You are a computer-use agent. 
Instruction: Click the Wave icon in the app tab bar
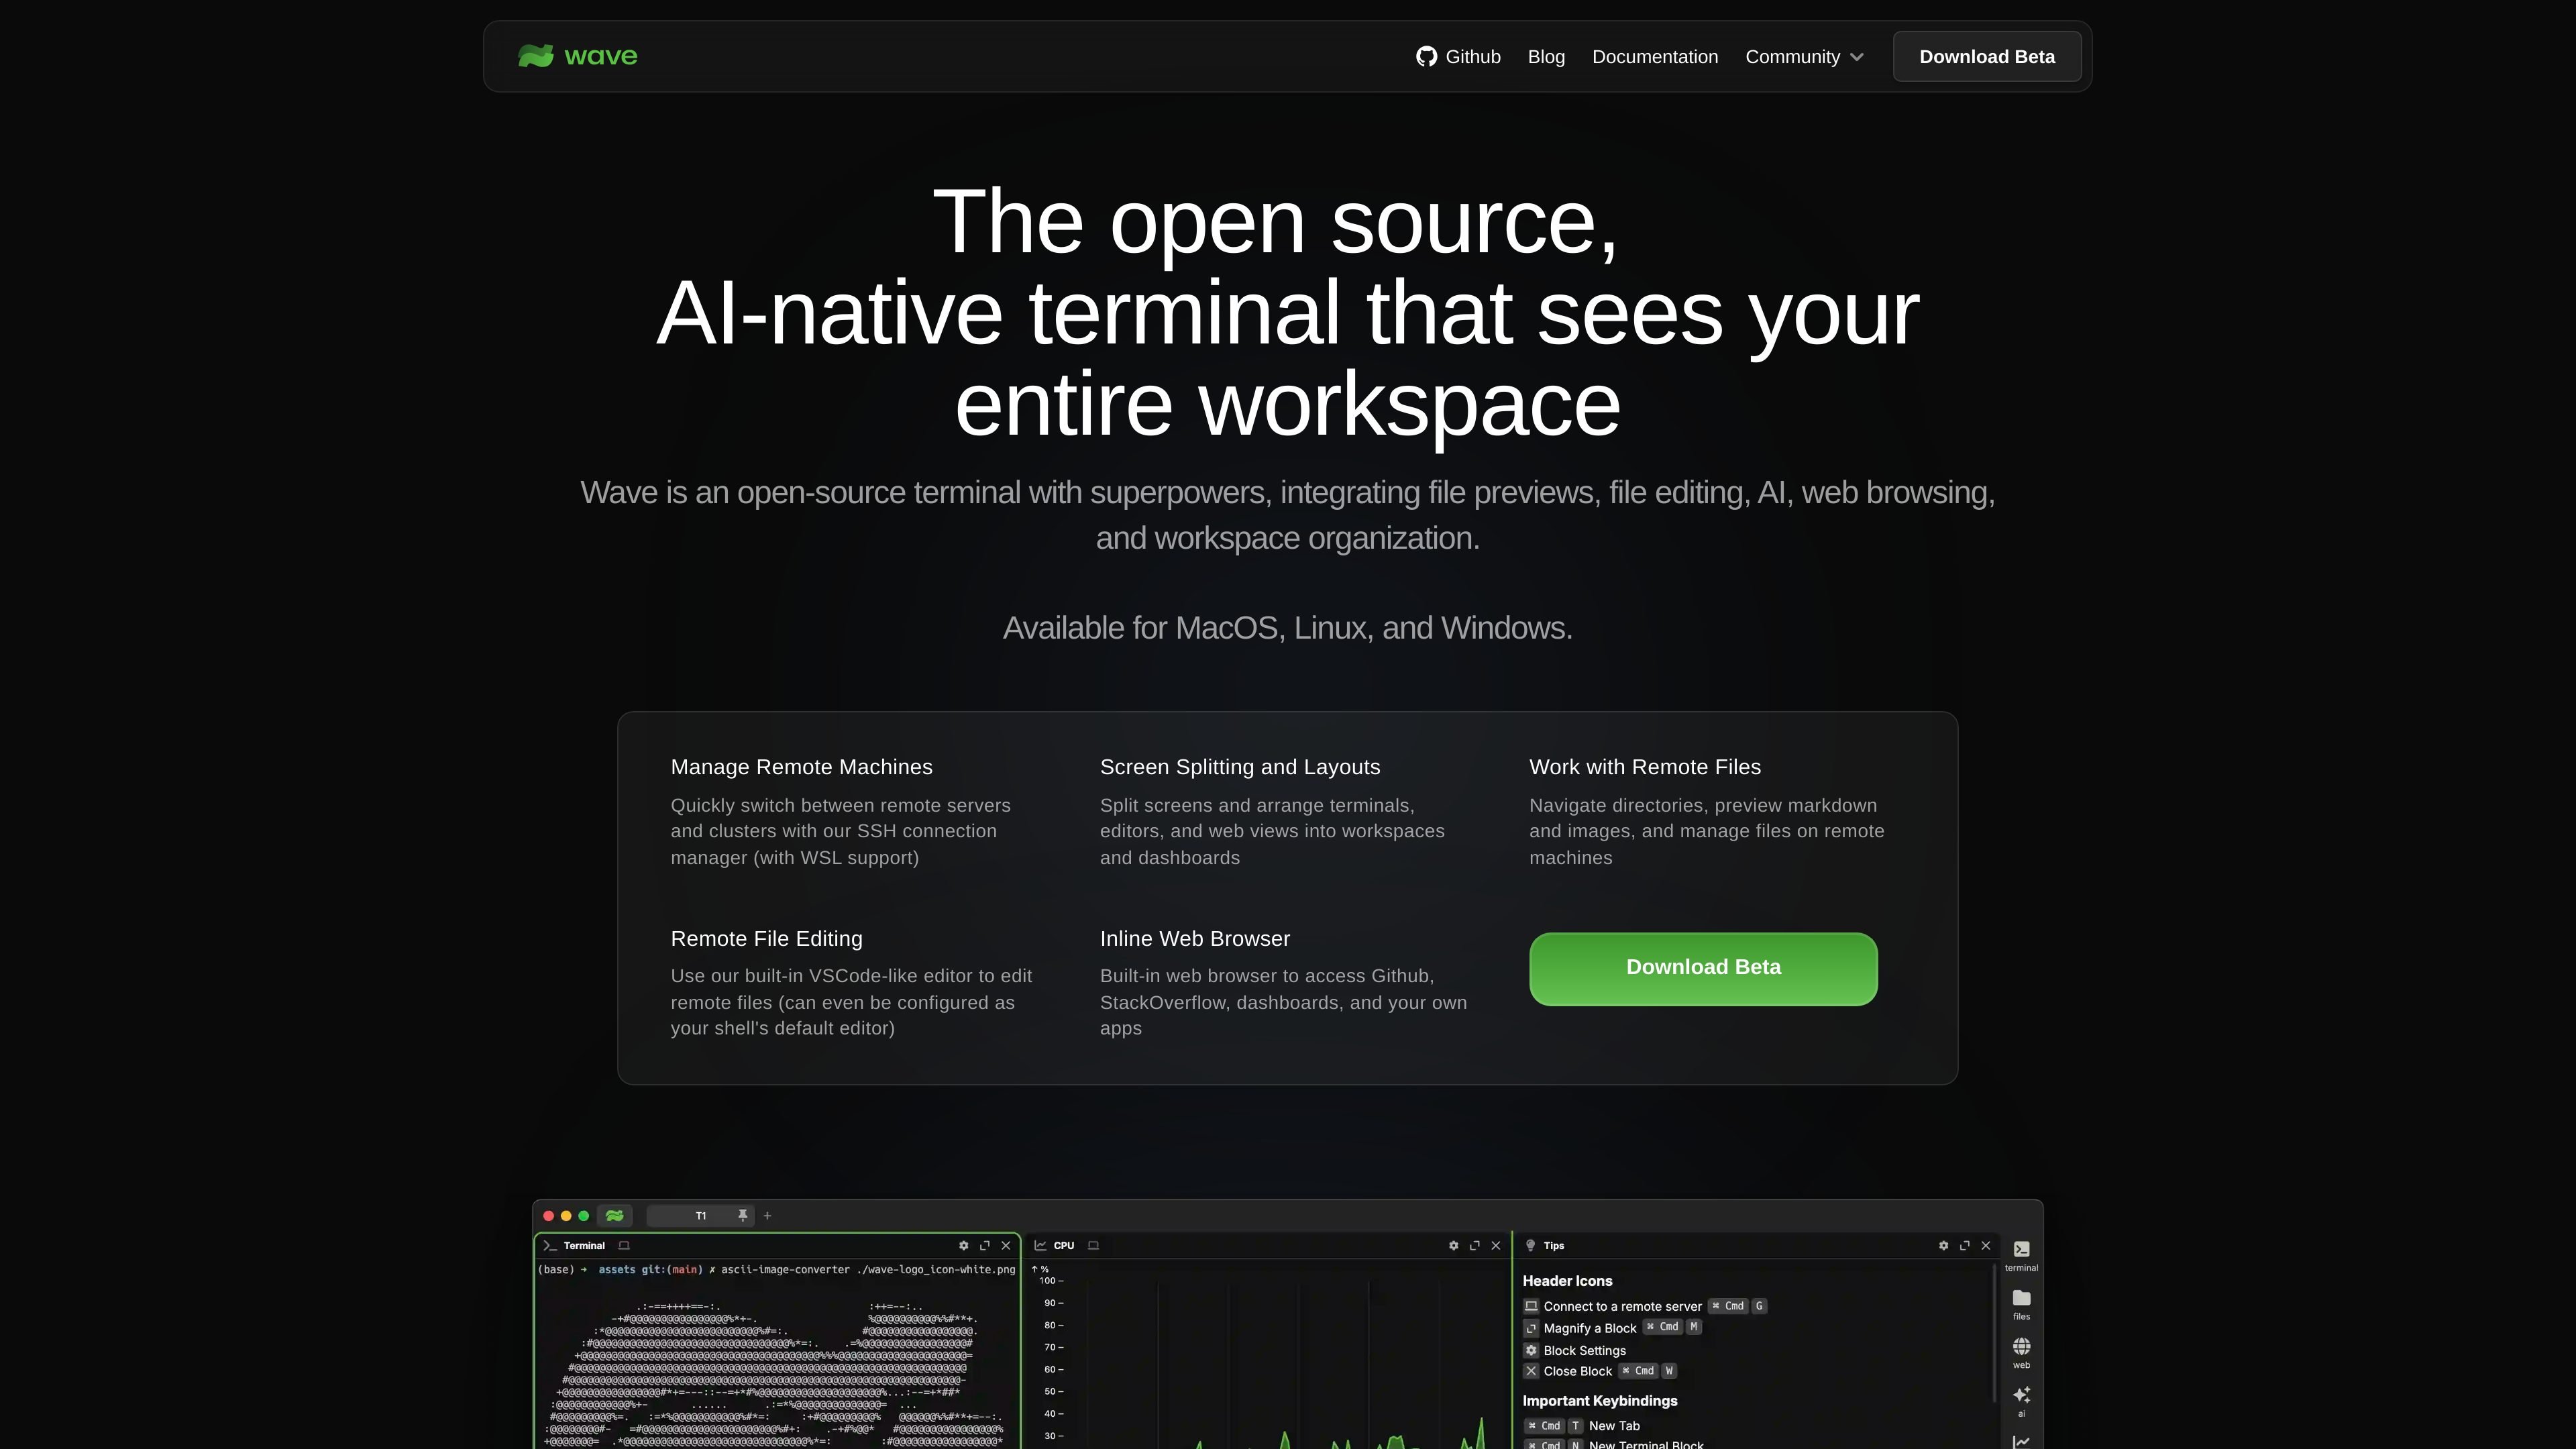point(614,1215)
